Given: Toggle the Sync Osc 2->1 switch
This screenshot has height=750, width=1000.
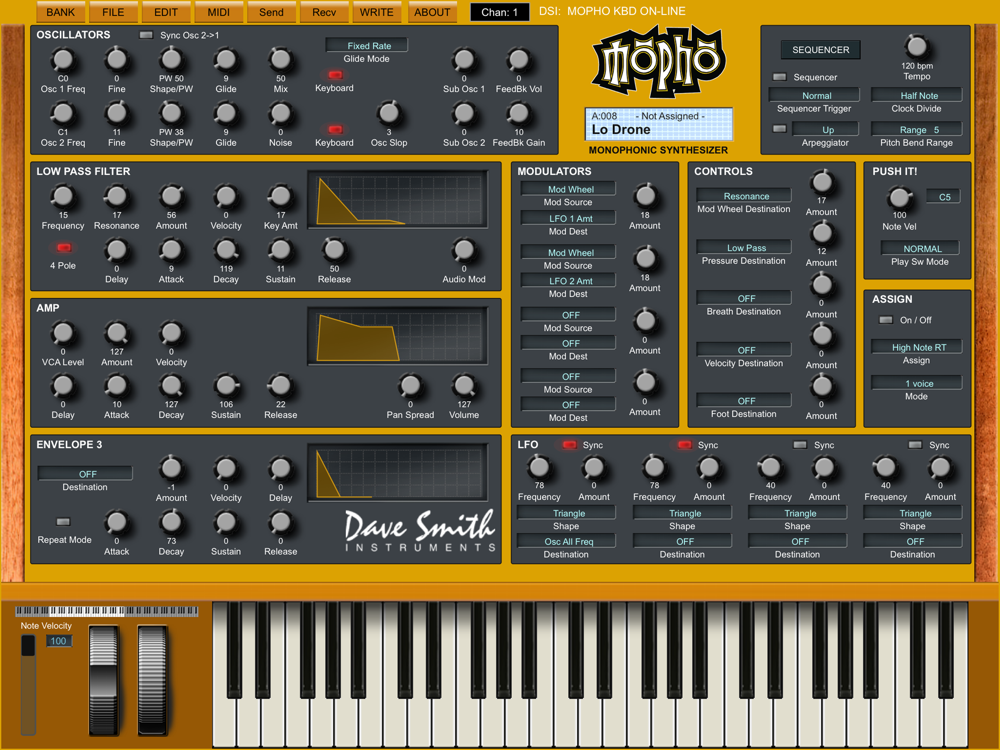Looking at the screenshot, I should 146,35.
